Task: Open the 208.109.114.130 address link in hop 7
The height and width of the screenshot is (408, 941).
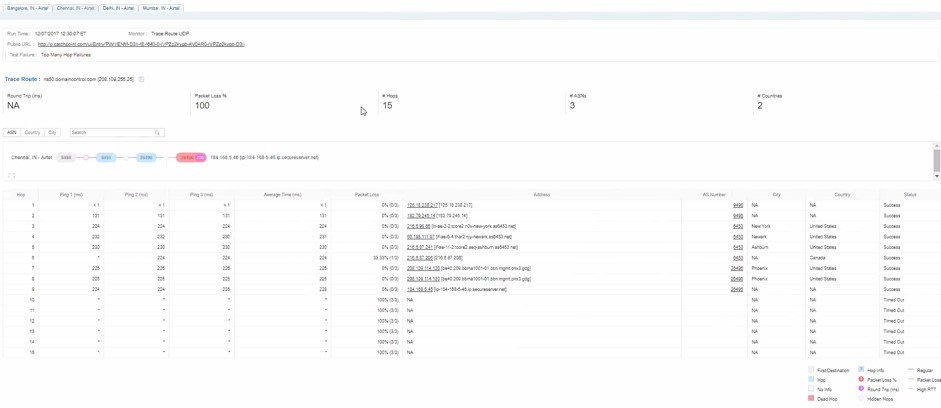Action: click(423, 268)
